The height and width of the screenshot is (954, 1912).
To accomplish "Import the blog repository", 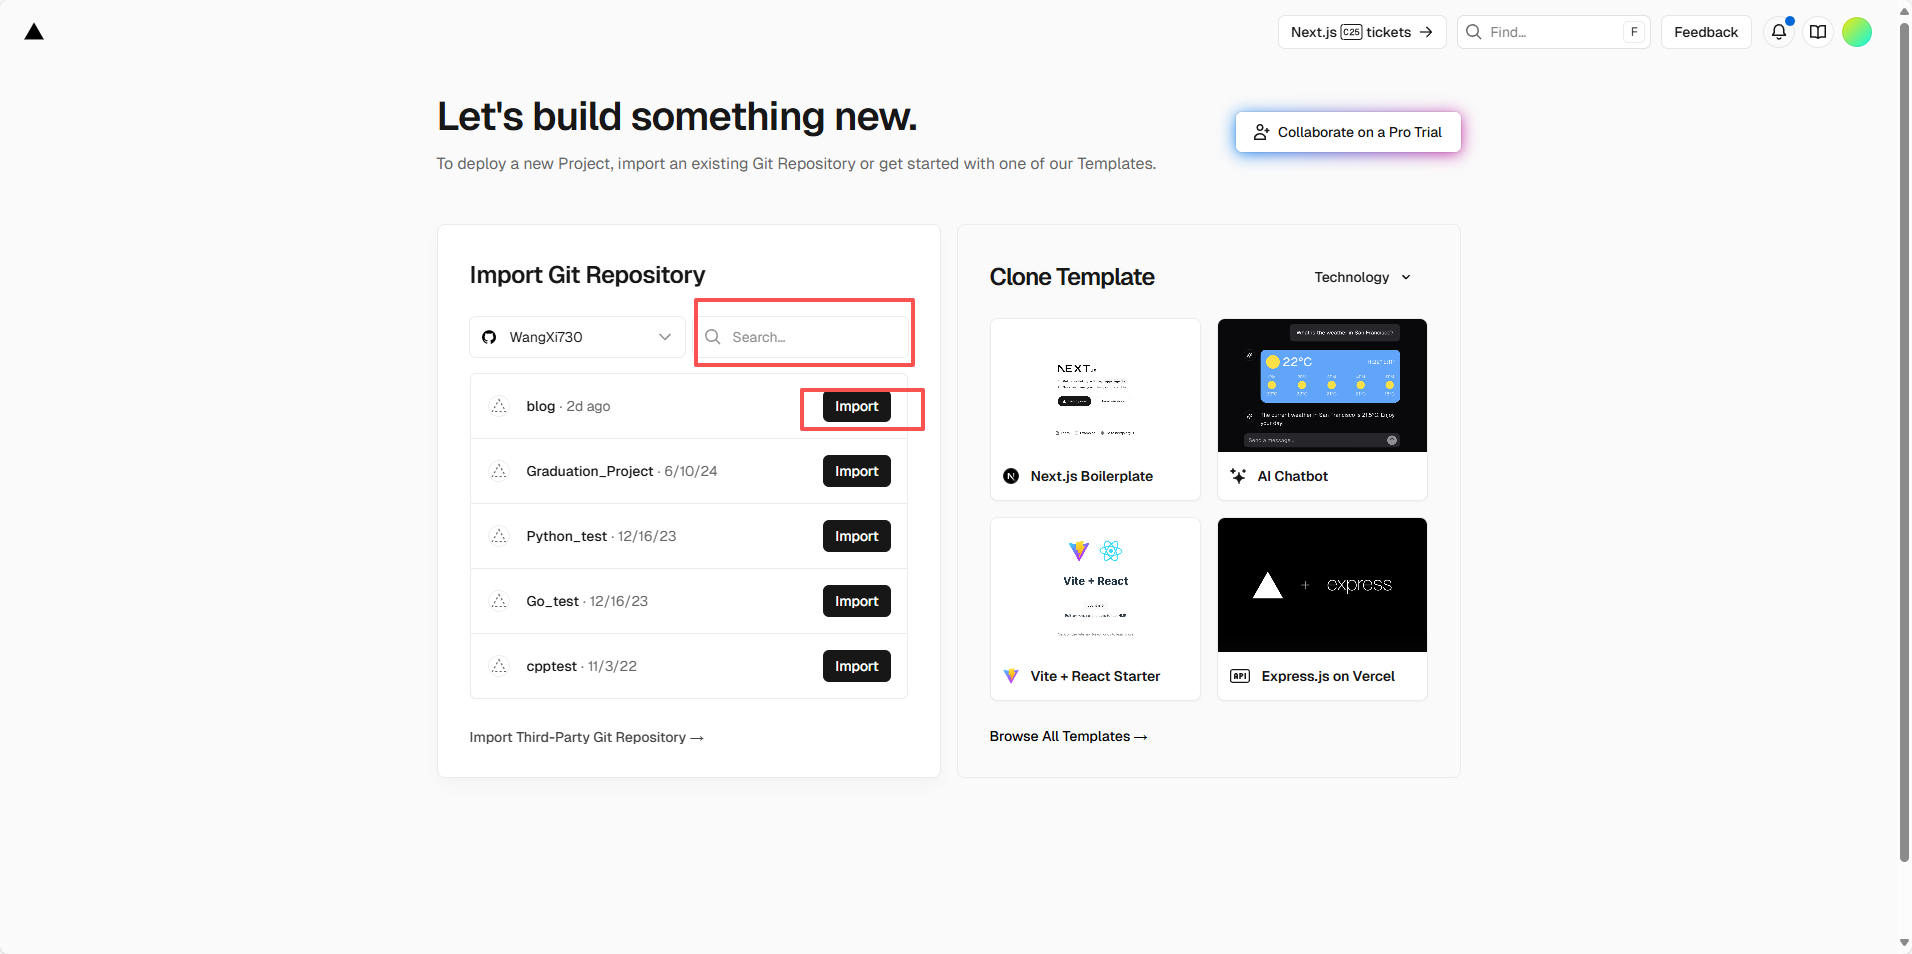I will point(856,406).
